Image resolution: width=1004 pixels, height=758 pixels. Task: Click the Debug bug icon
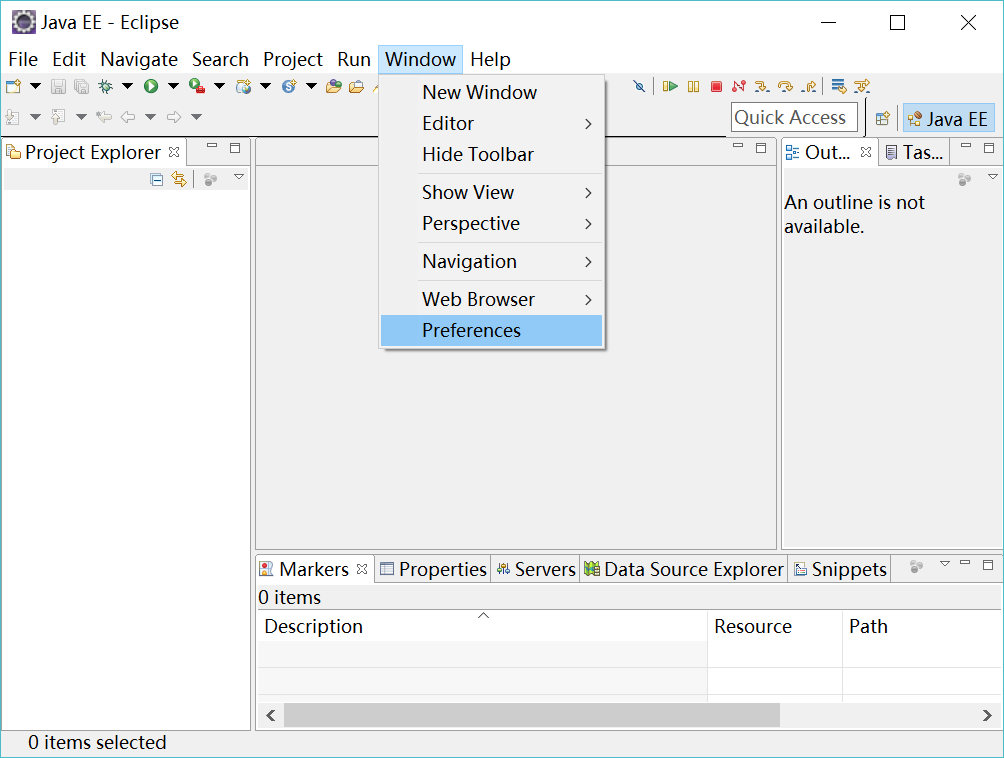pos(105,86)
